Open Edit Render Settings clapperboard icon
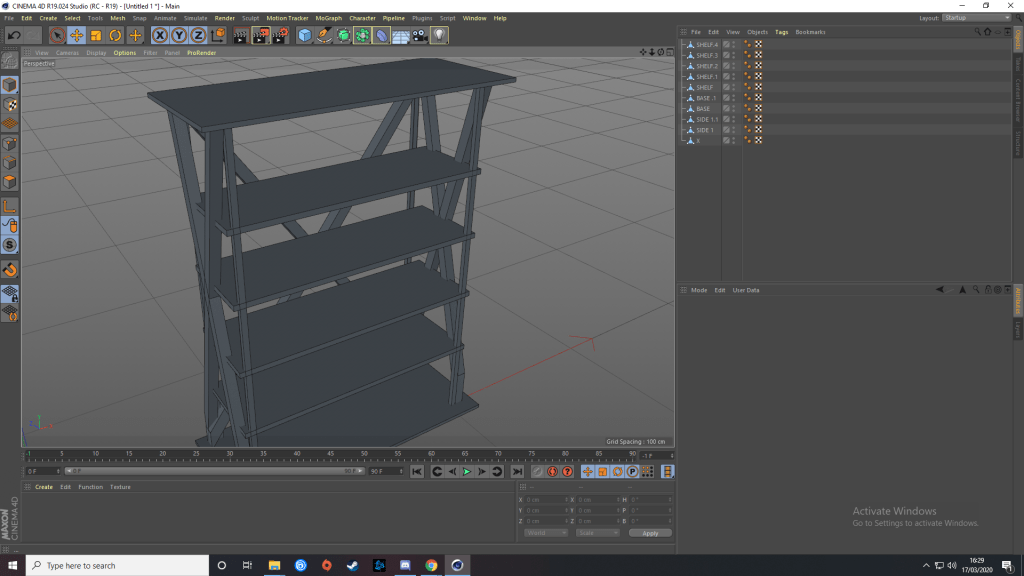The image size is (1024, 576). (280, 36)
